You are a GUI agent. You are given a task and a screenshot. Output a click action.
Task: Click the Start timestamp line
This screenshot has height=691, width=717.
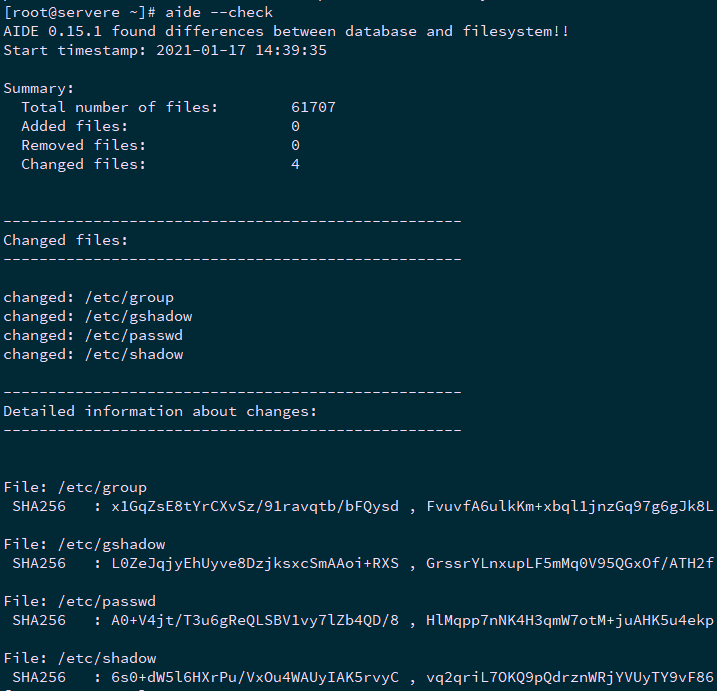click(x=165, y=50)
